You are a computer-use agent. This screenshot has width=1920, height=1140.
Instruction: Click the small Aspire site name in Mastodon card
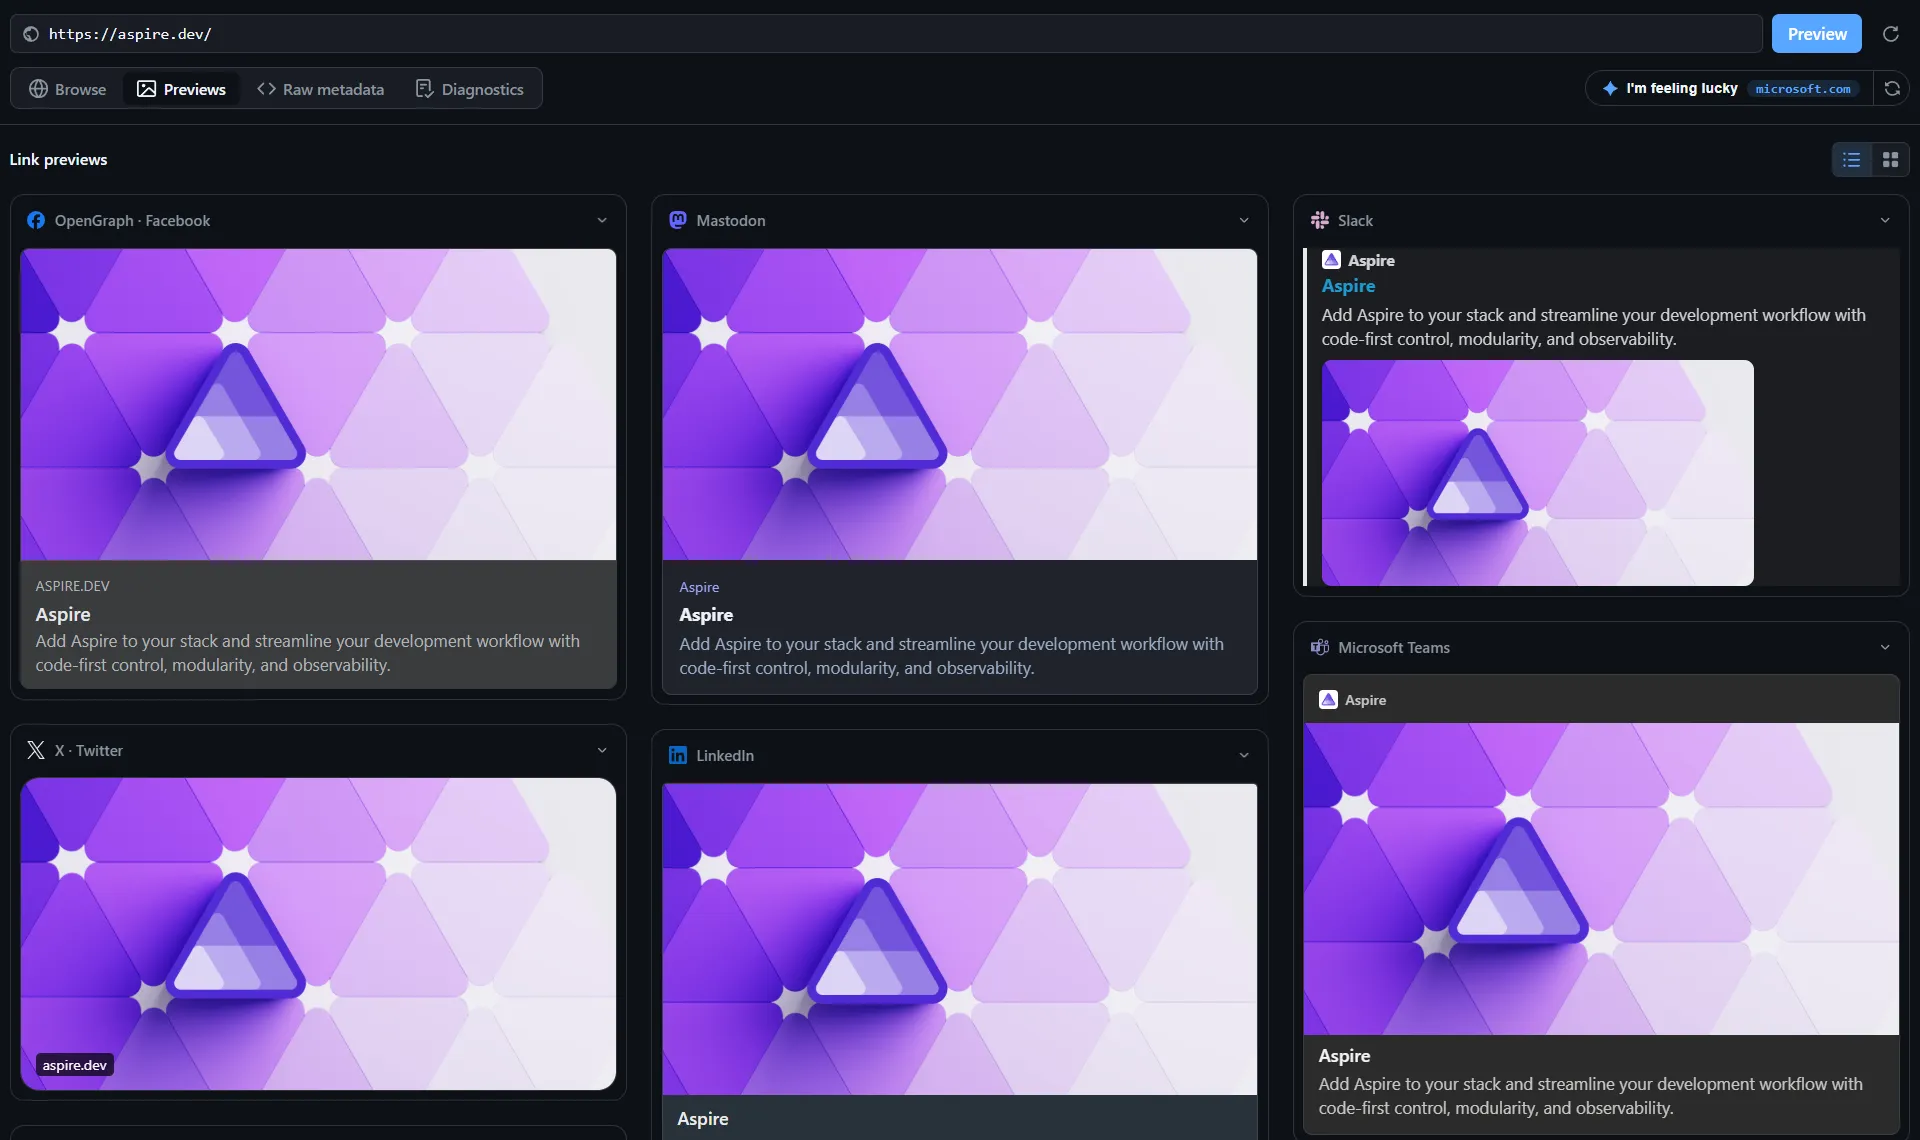[699, 587]
